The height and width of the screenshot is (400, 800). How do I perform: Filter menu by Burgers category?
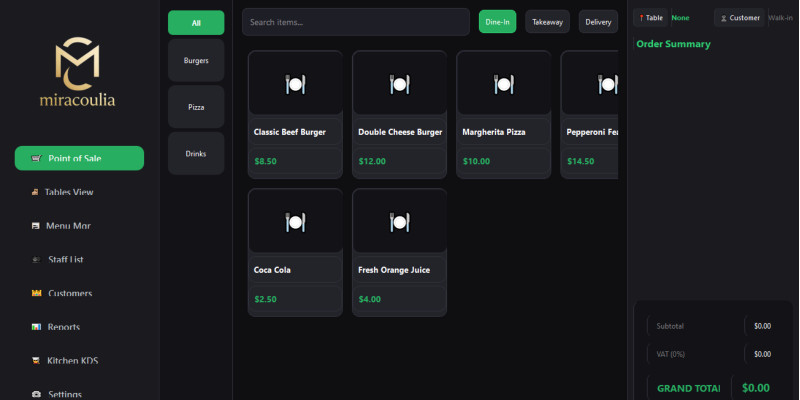[x=196, y=61]
